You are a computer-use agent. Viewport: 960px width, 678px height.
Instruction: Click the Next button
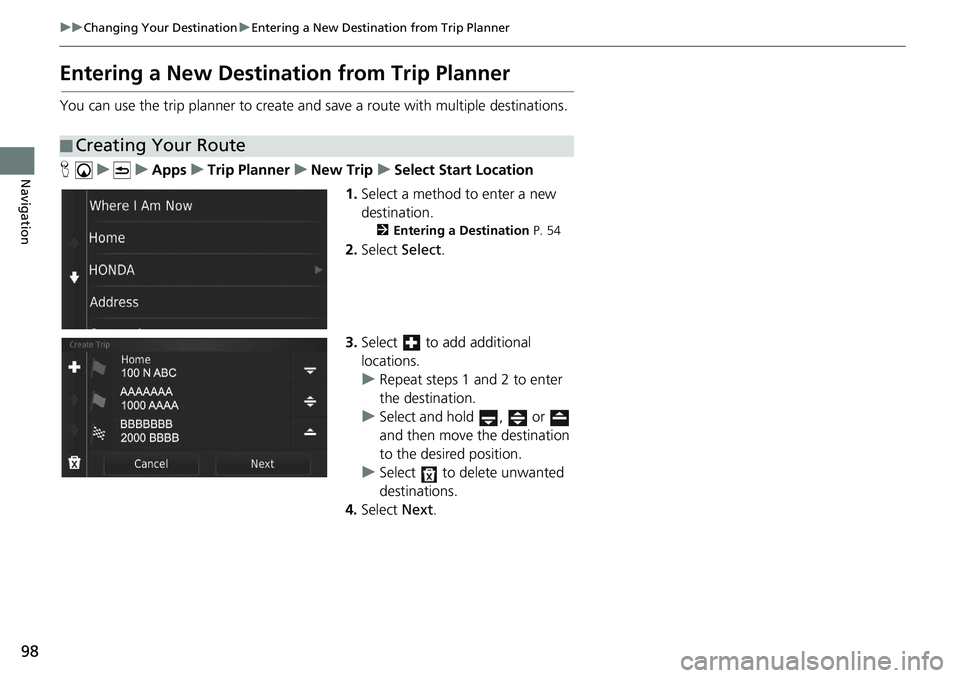click(262, 464)
